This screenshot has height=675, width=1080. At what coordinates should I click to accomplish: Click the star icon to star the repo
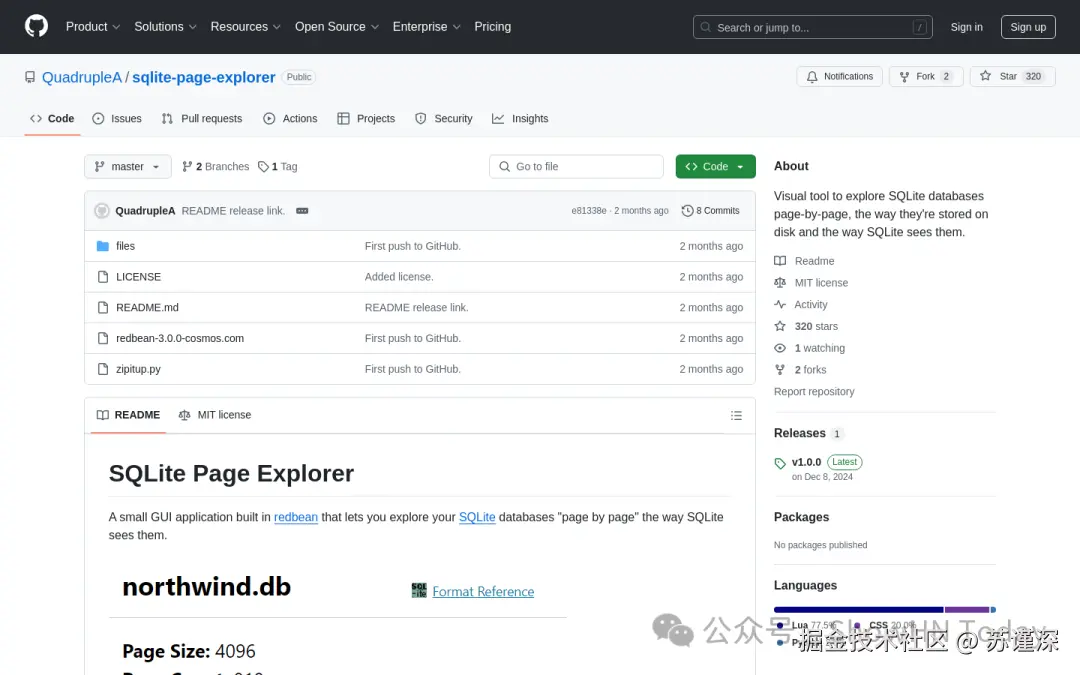pos(987,76)
